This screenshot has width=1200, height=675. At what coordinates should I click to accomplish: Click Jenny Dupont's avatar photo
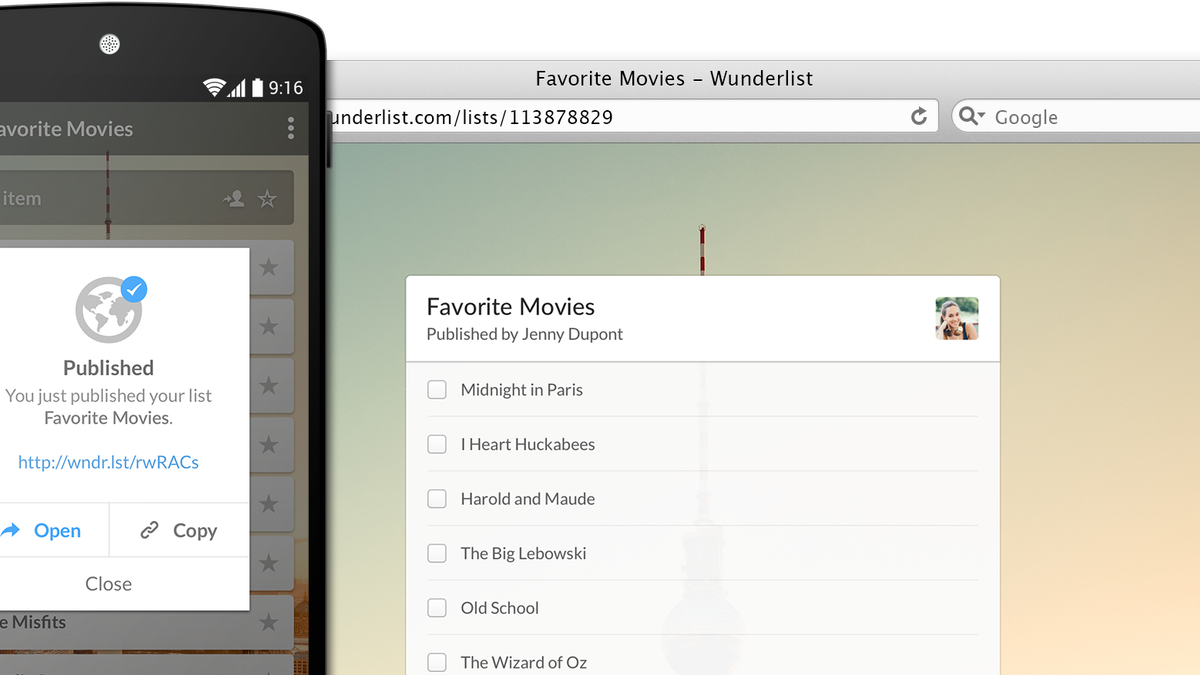click(x=957, y=319)
